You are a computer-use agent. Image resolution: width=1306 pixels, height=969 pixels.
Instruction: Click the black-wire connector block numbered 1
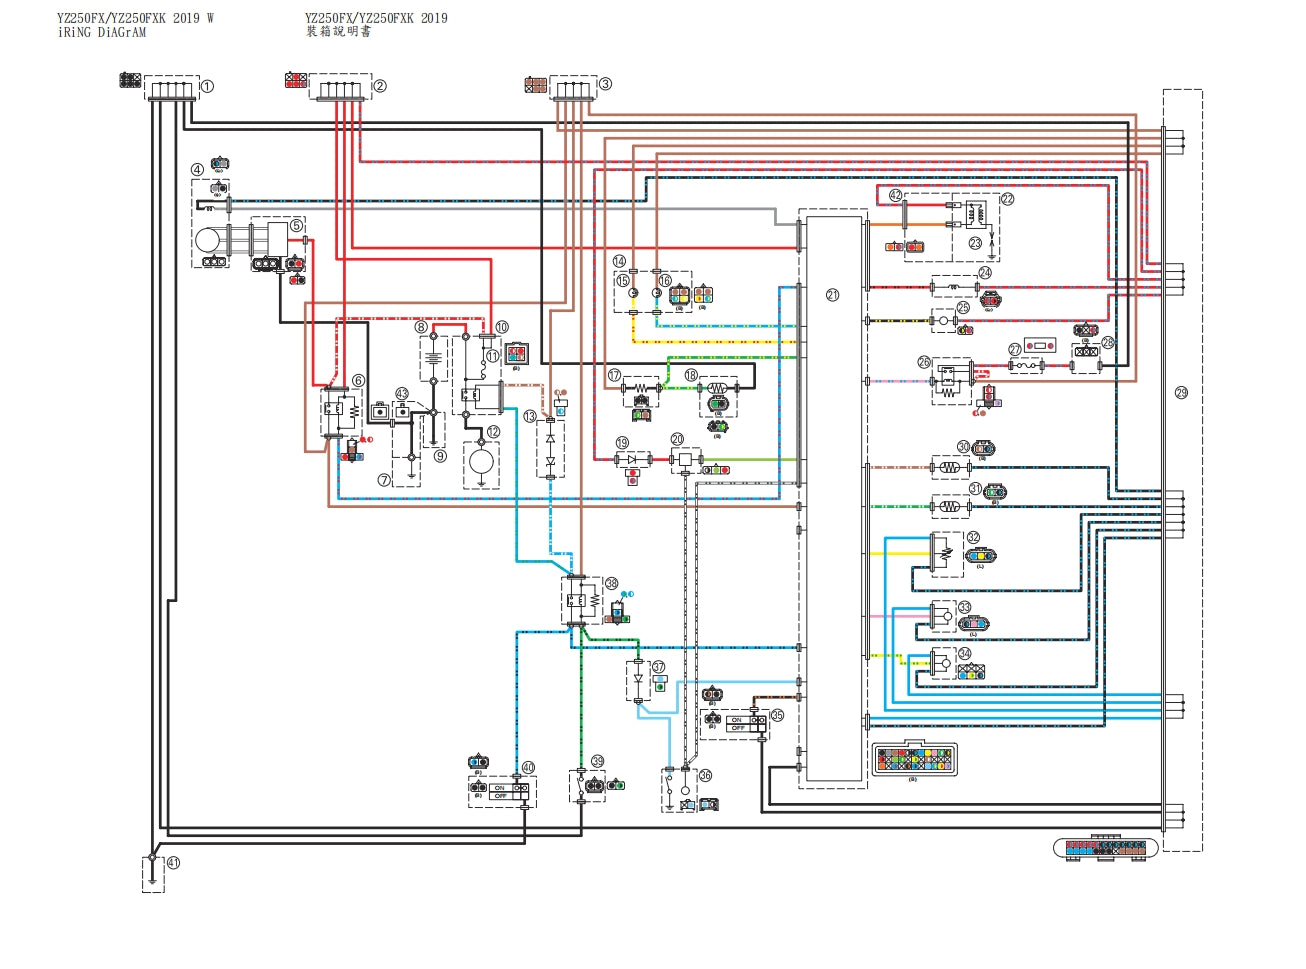click(171, 90)
